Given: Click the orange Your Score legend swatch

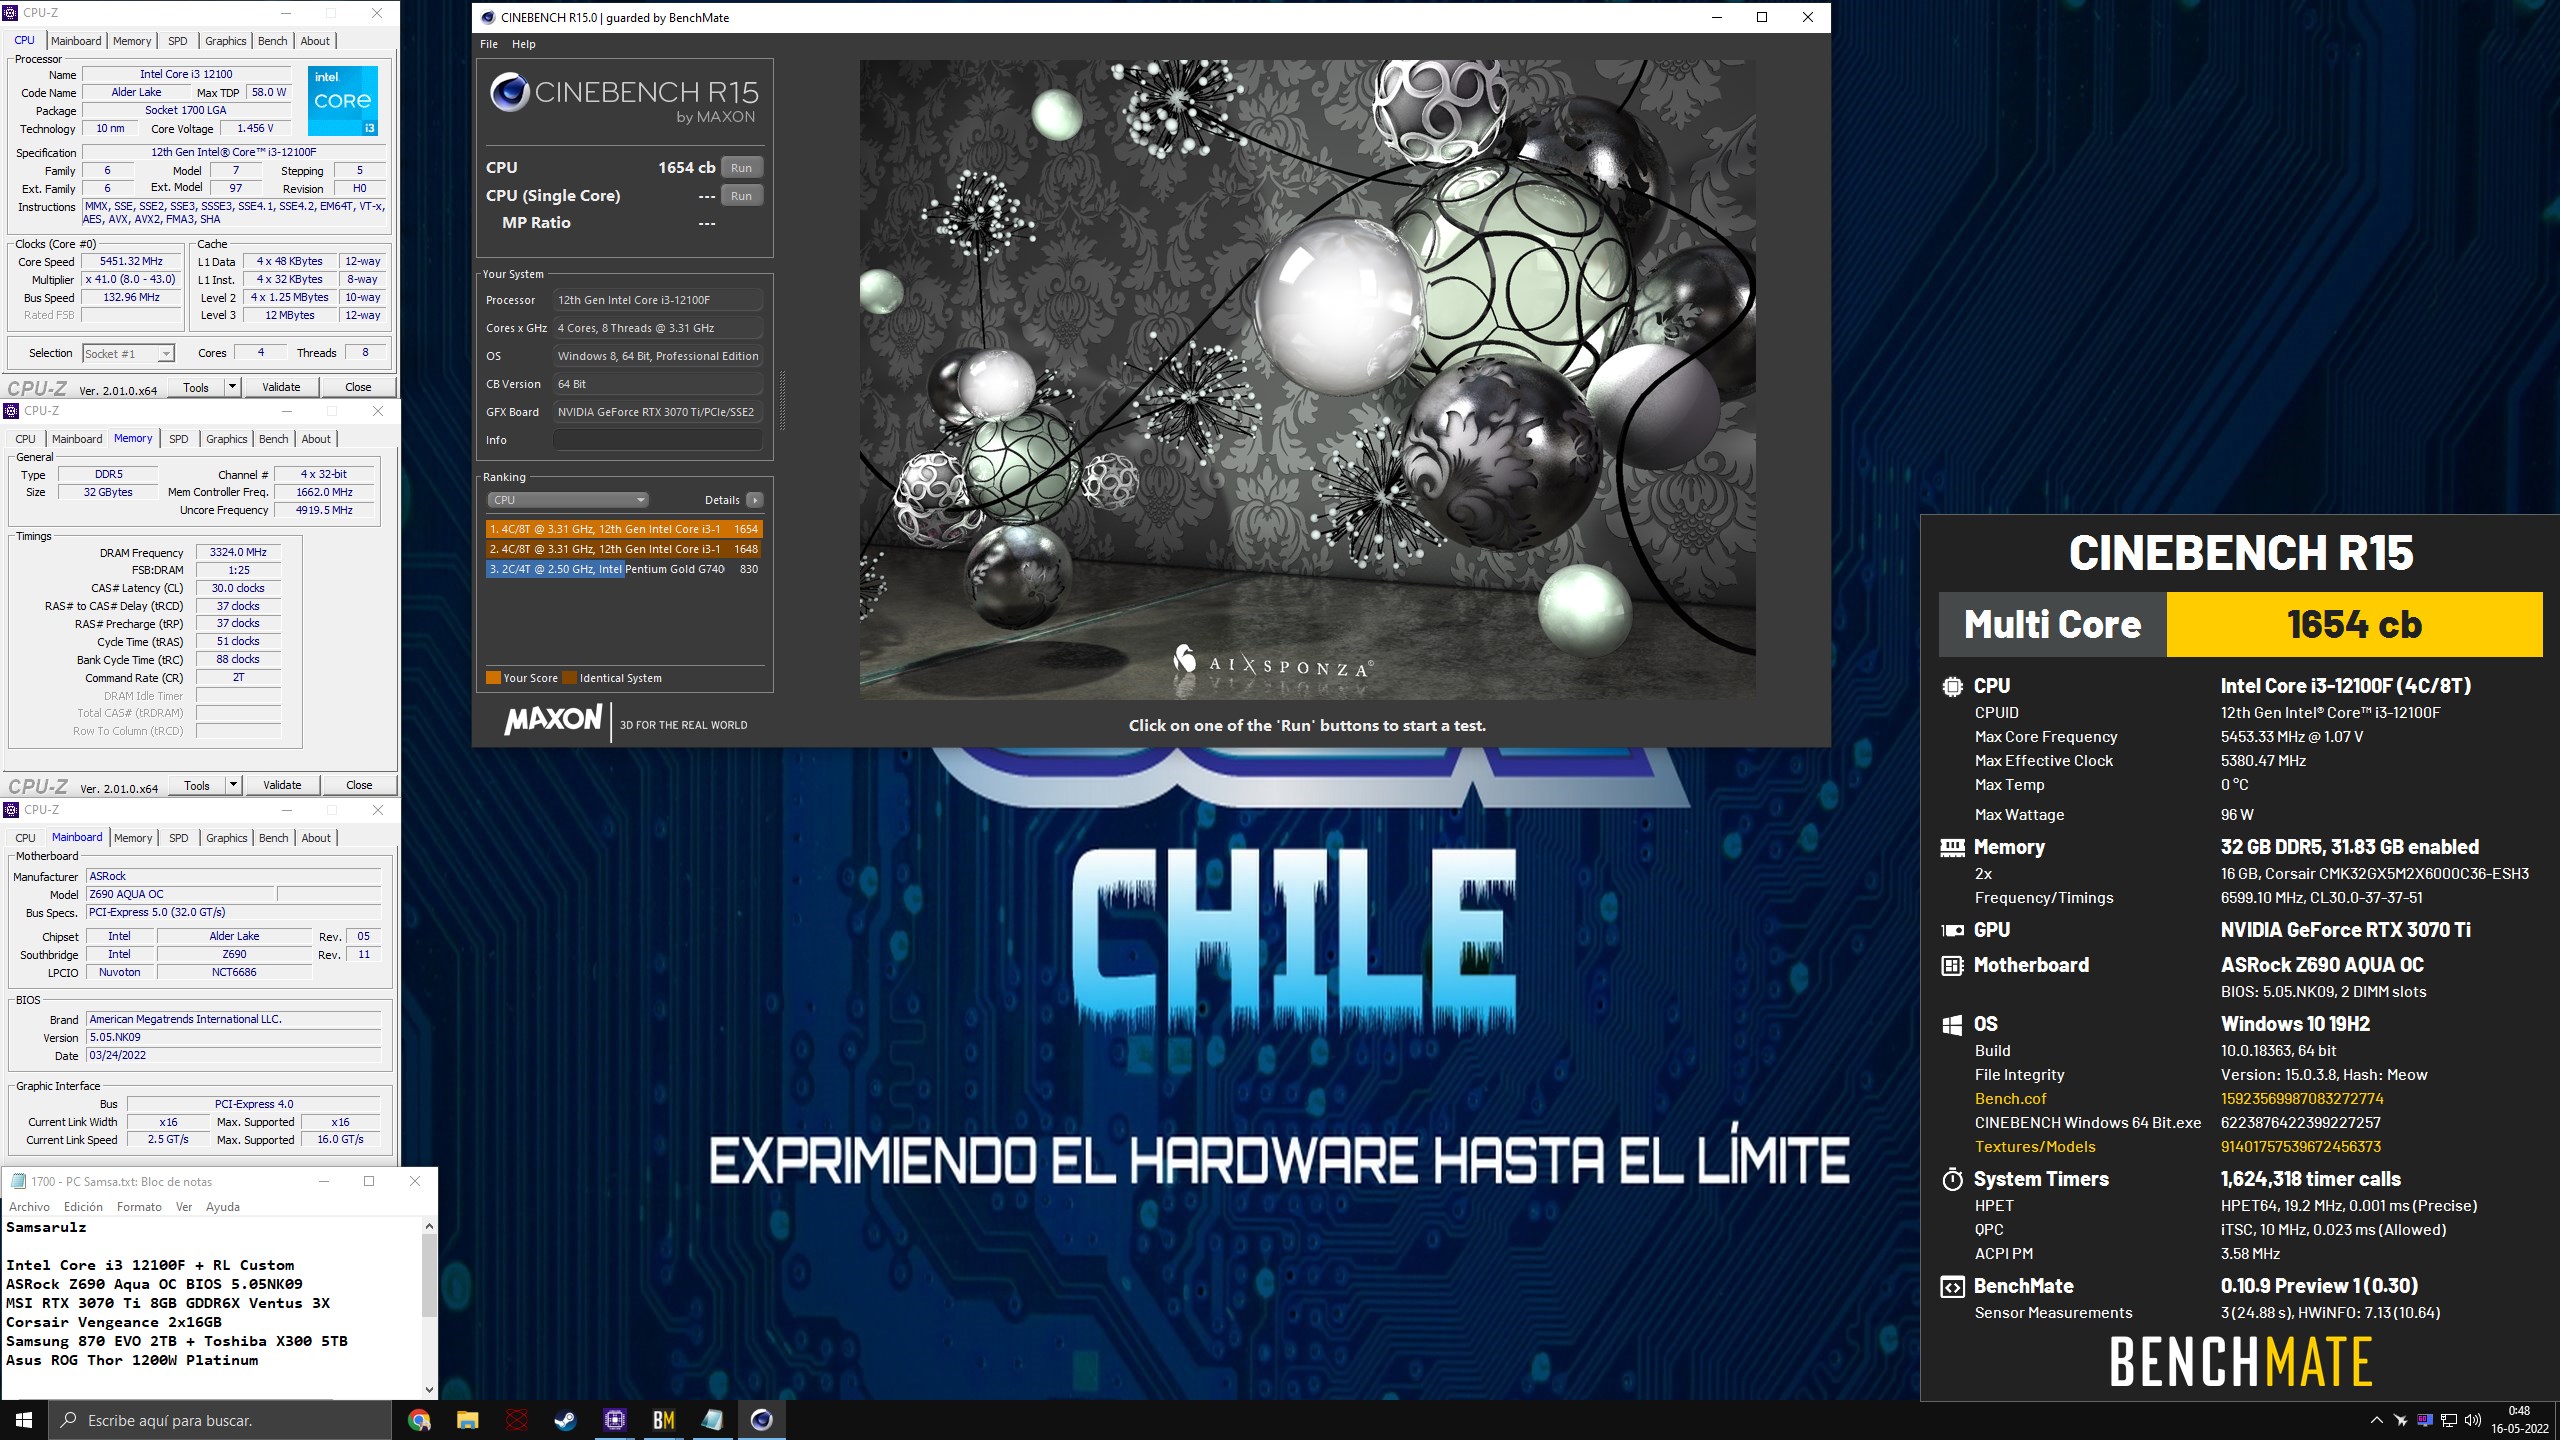Looking at the screenshot, I should coord(493,678).
